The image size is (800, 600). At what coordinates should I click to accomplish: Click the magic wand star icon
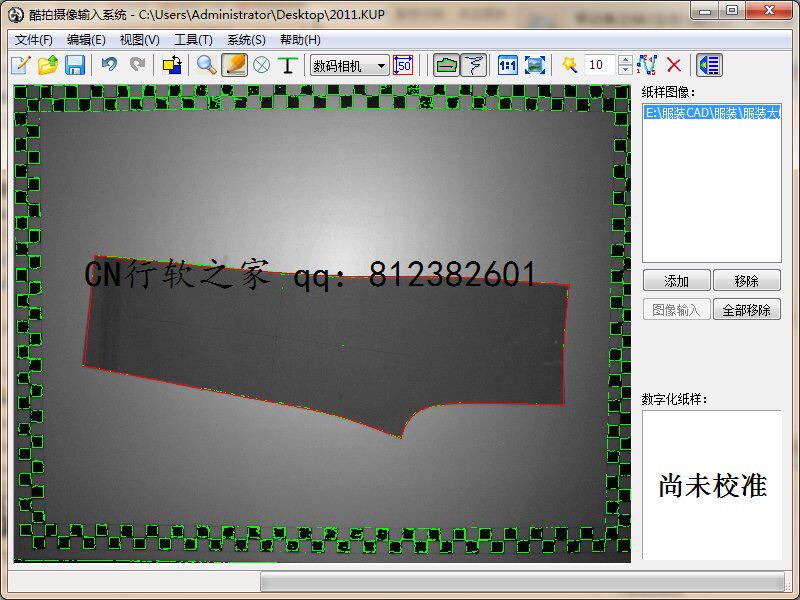coord(569,65)
